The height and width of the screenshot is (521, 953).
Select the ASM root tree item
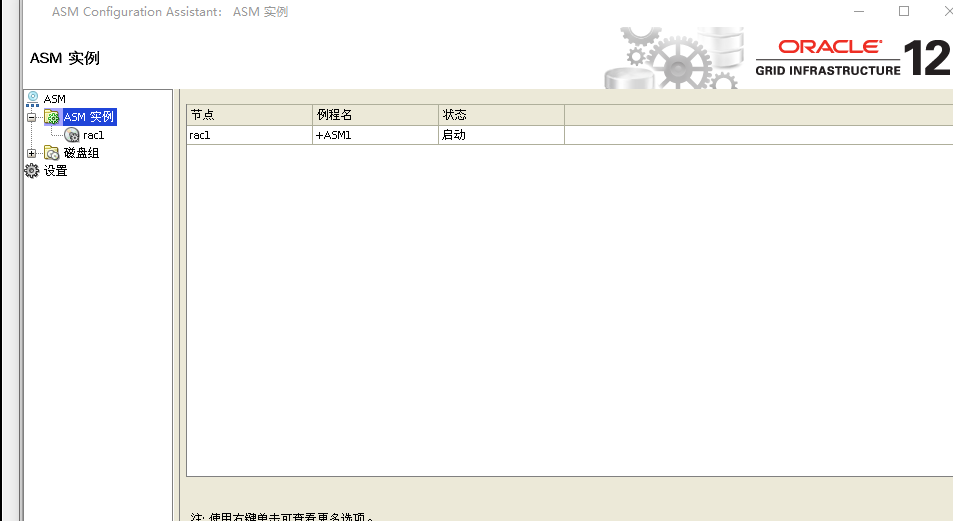coord(55,98)
